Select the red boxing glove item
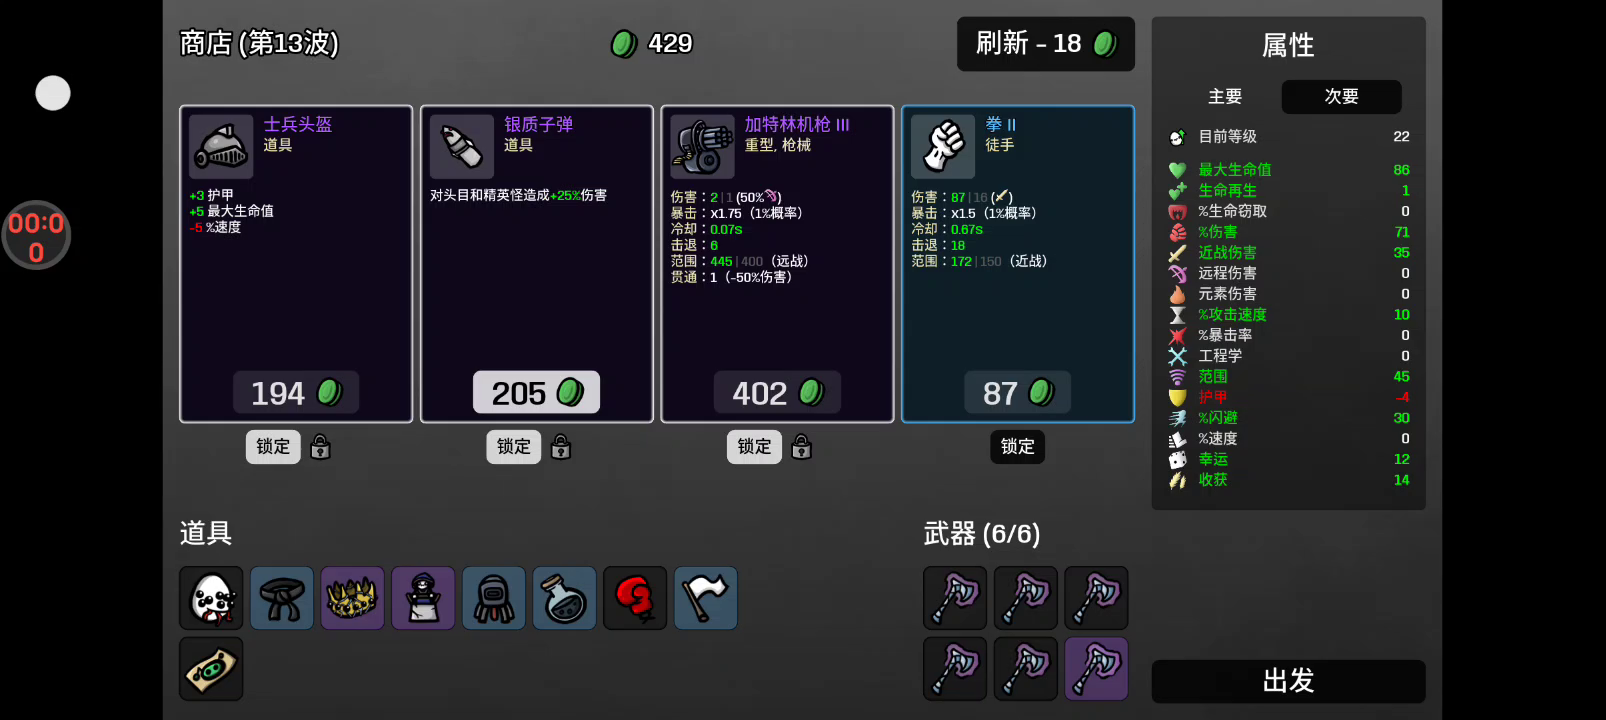The image size is (1606, 720). click(635, 598)
